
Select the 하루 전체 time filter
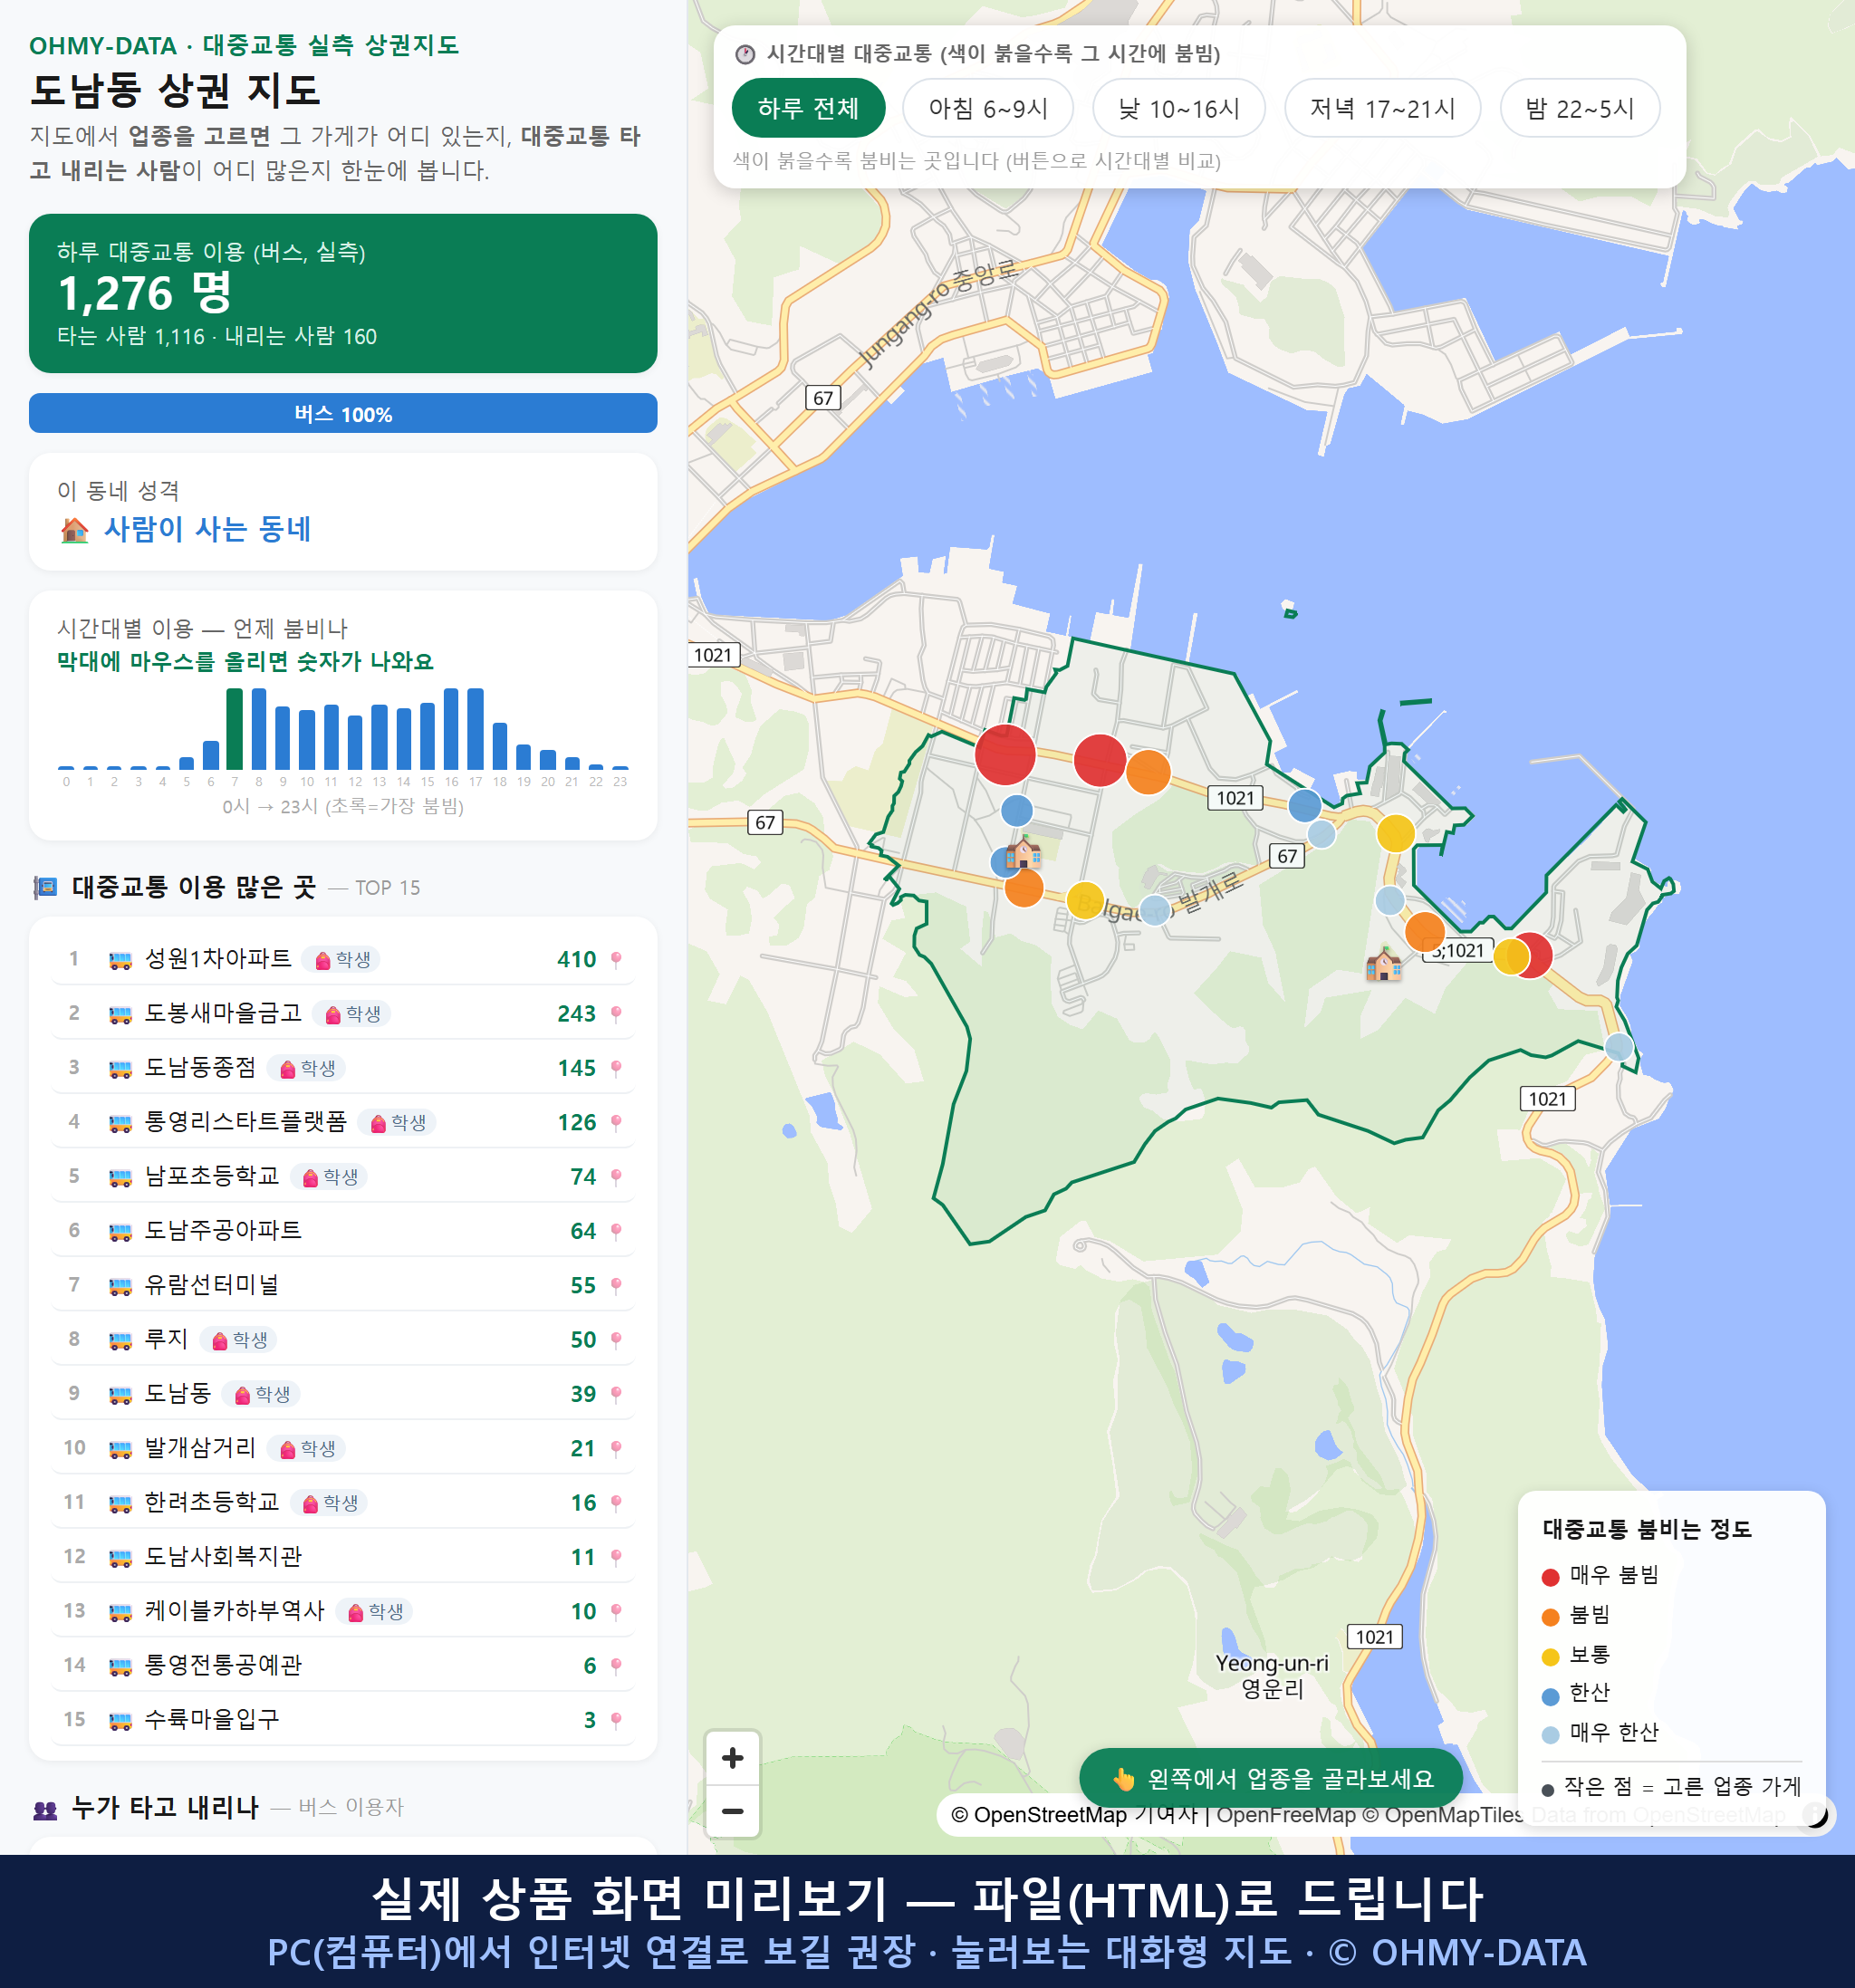808,108
